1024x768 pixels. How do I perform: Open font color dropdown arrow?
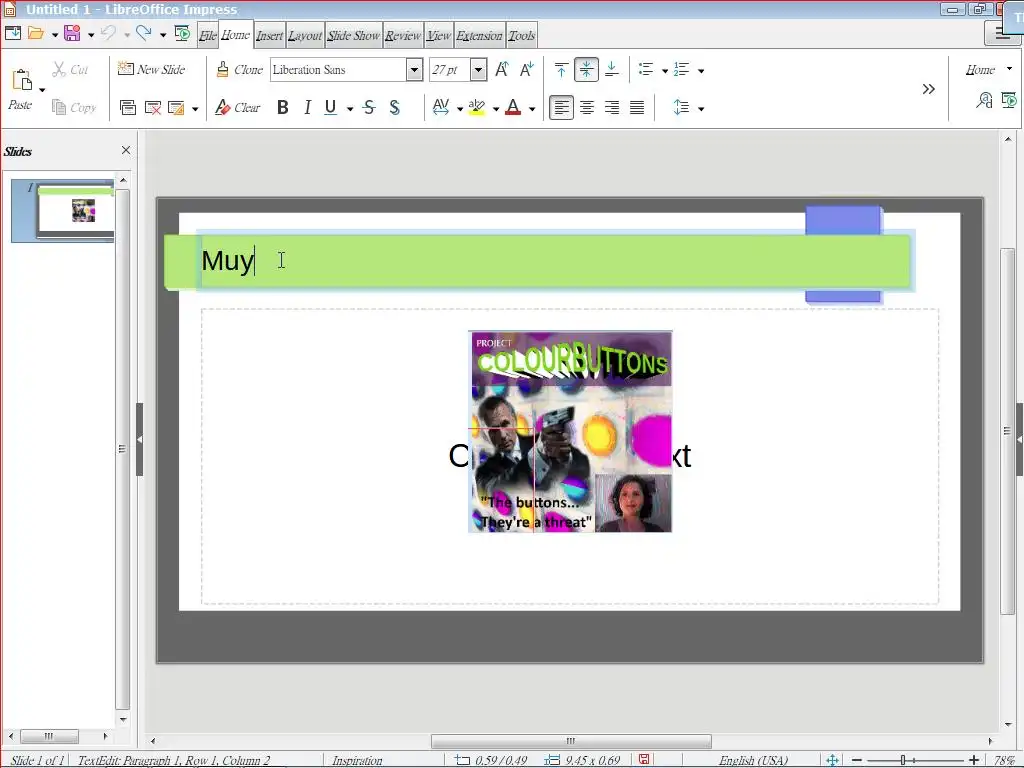point(532,108)
